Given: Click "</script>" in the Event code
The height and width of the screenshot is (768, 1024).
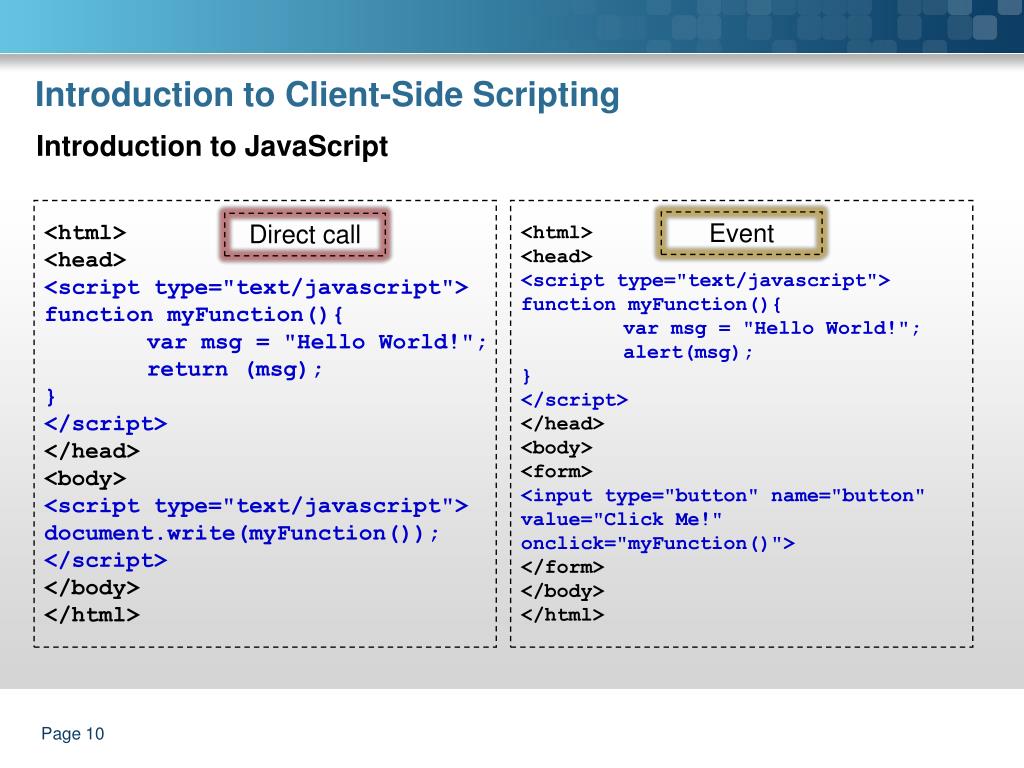Looking at the screenshot, I should [x=575, y=400].
